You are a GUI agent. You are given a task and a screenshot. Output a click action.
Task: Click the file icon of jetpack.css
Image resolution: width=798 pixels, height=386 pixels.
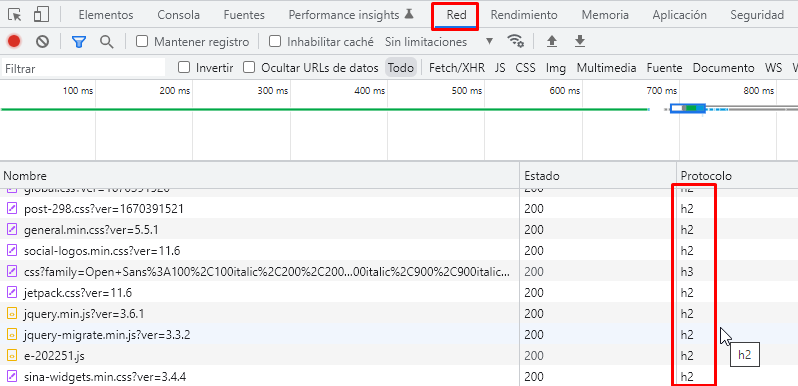click(12, 292)
